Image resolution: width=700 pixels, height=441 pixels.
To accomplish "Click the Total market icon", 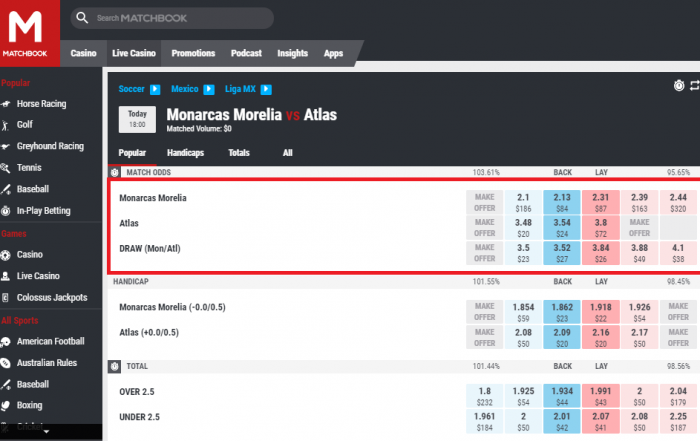I will pyautogui.click(x=115, y=366).
